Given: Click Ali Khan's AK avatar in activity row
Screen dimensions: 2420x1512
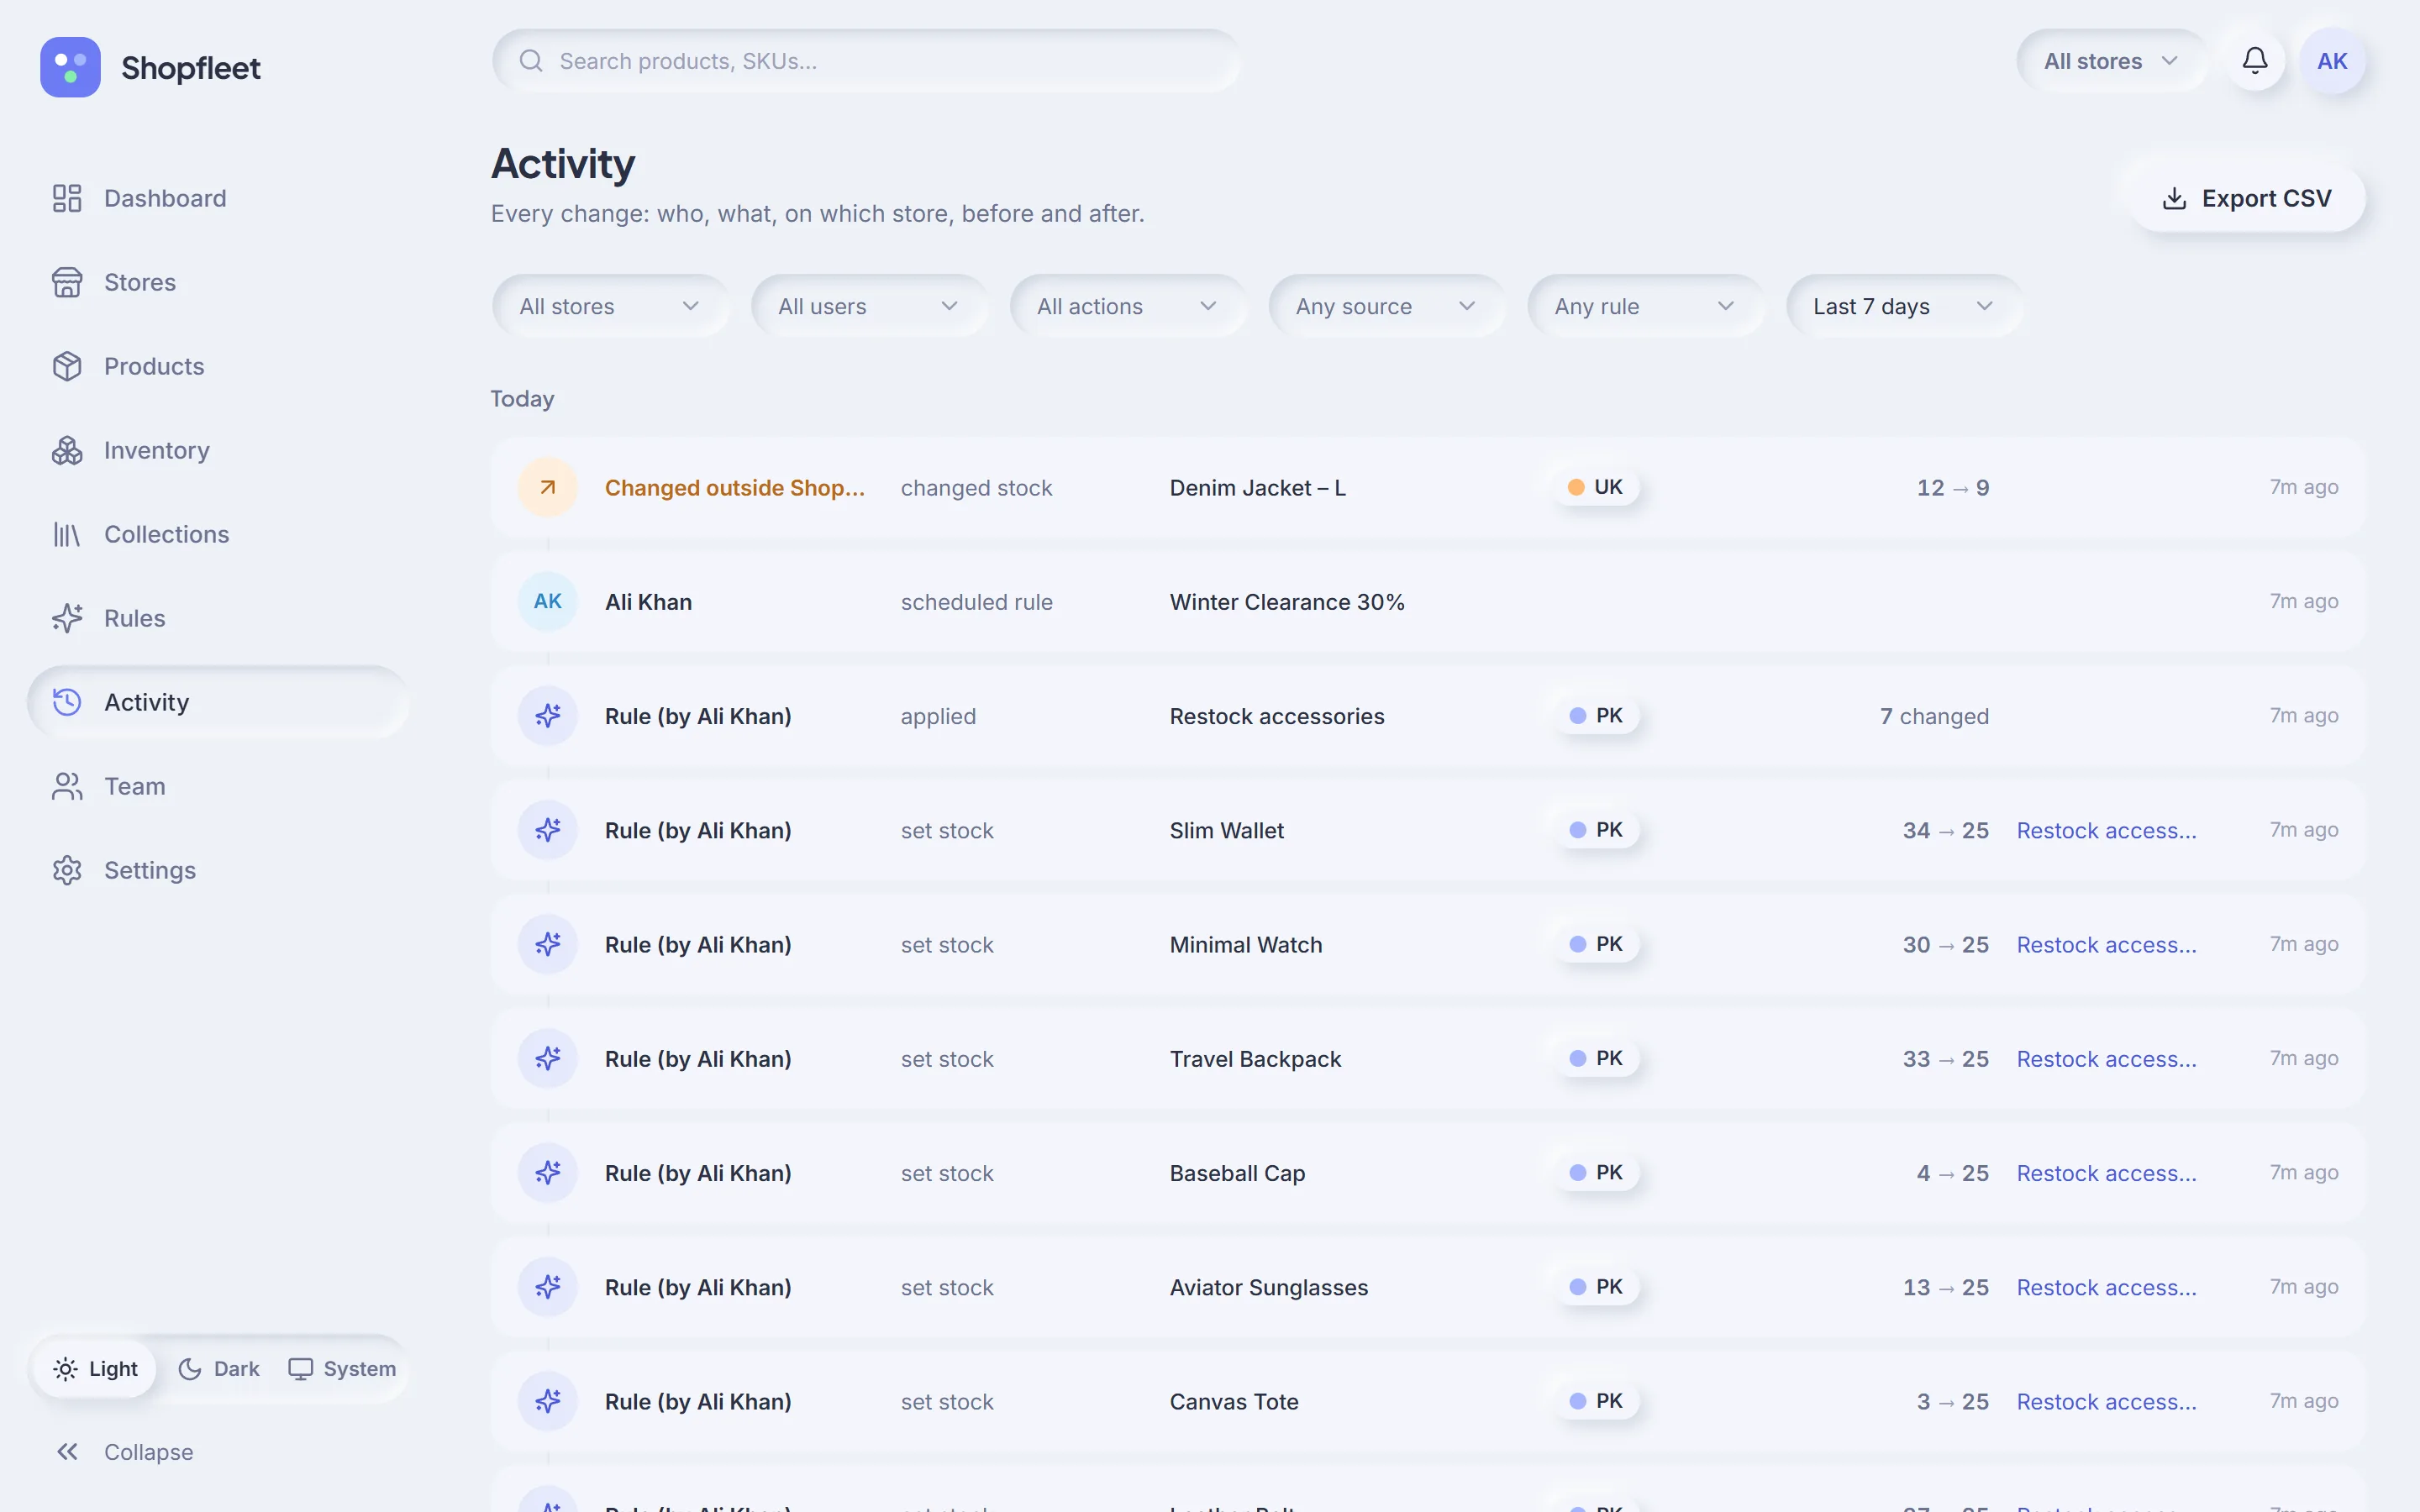Looking at the screenshot, I should (547, 601).
